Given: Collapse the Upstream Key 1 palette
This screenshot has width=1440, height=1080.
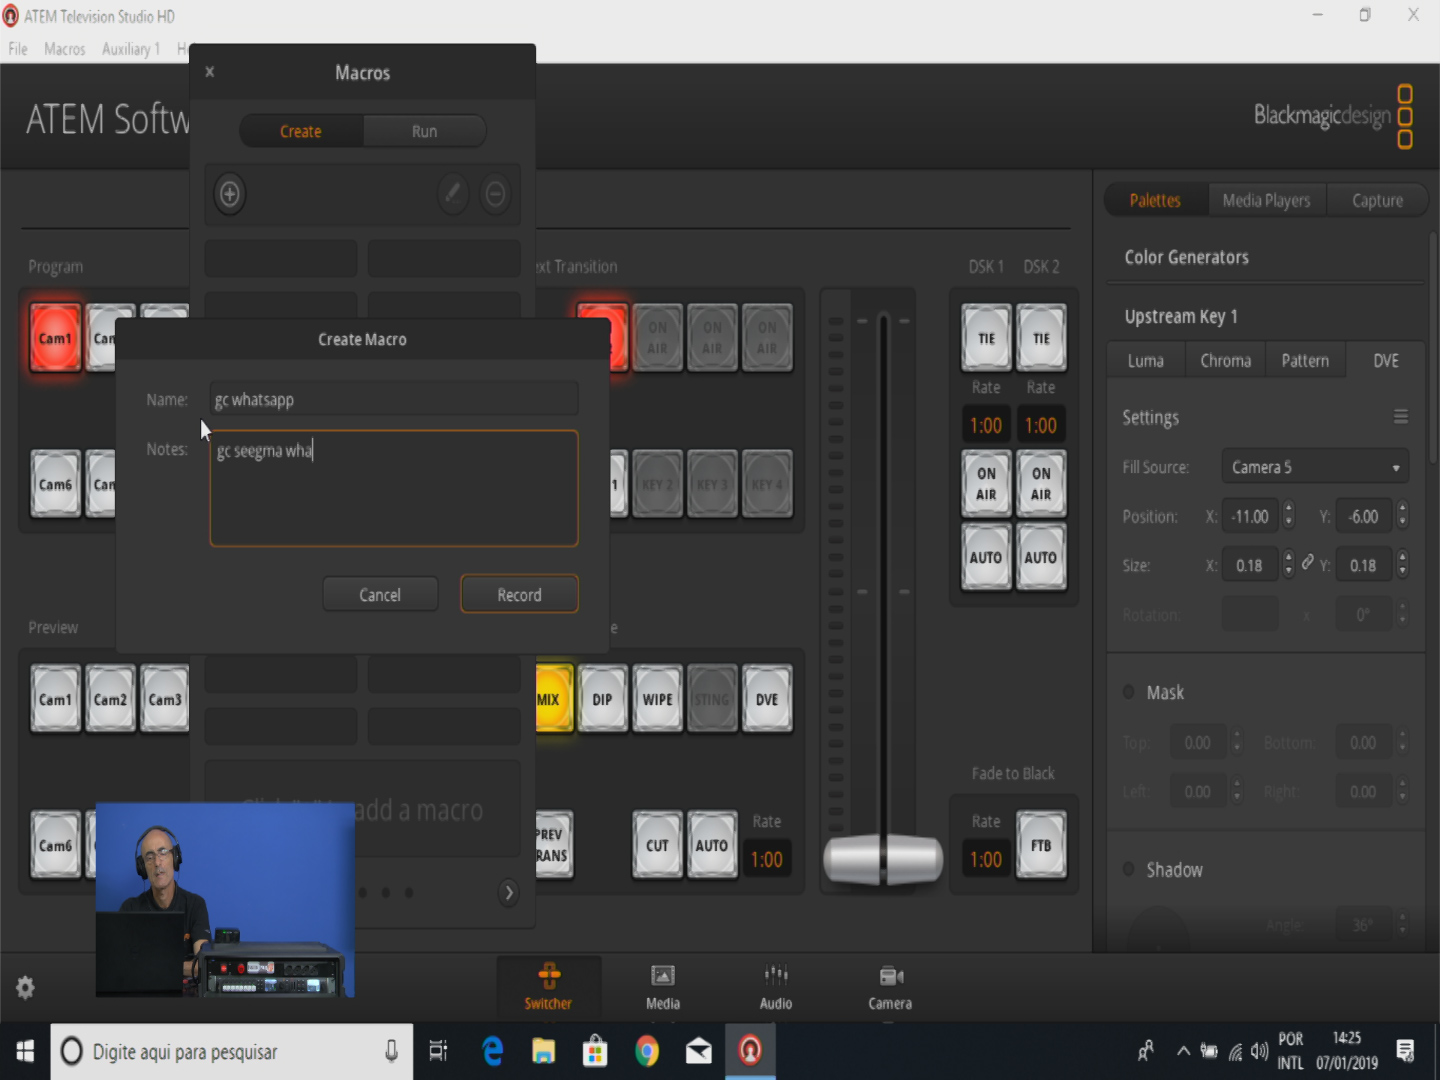Looking at the screenshot, I should [x=1181, y=316].
